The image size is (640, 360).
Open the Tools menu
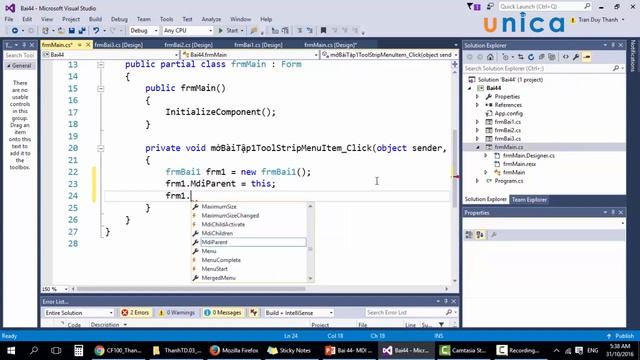(166, 19)
